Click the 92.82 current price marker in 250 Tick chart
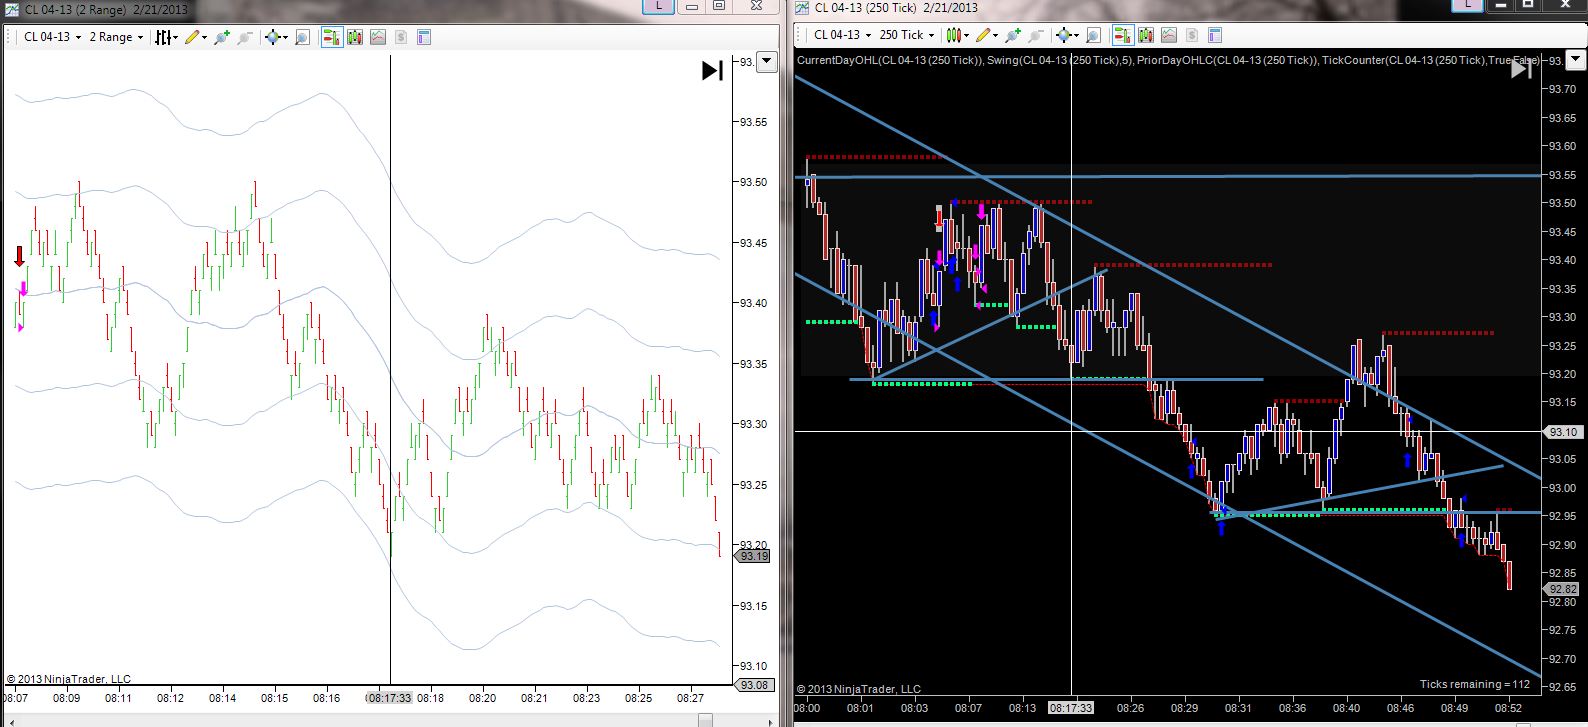Image resolution: width=1588 pixels, height=727 pixels. 1563,590
